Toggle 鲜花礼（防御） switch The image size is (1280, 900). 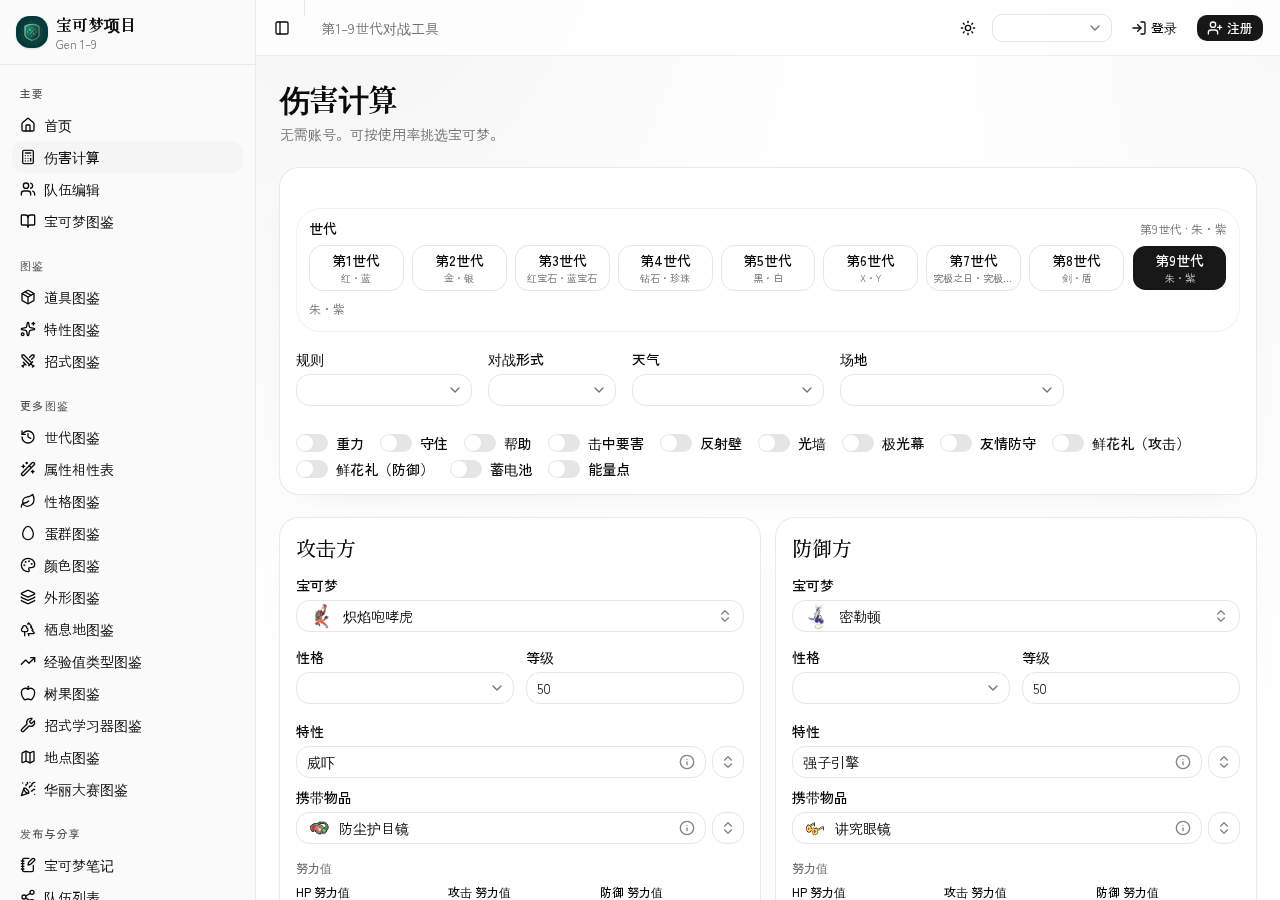pyautogui.click(x=312, y=469)
